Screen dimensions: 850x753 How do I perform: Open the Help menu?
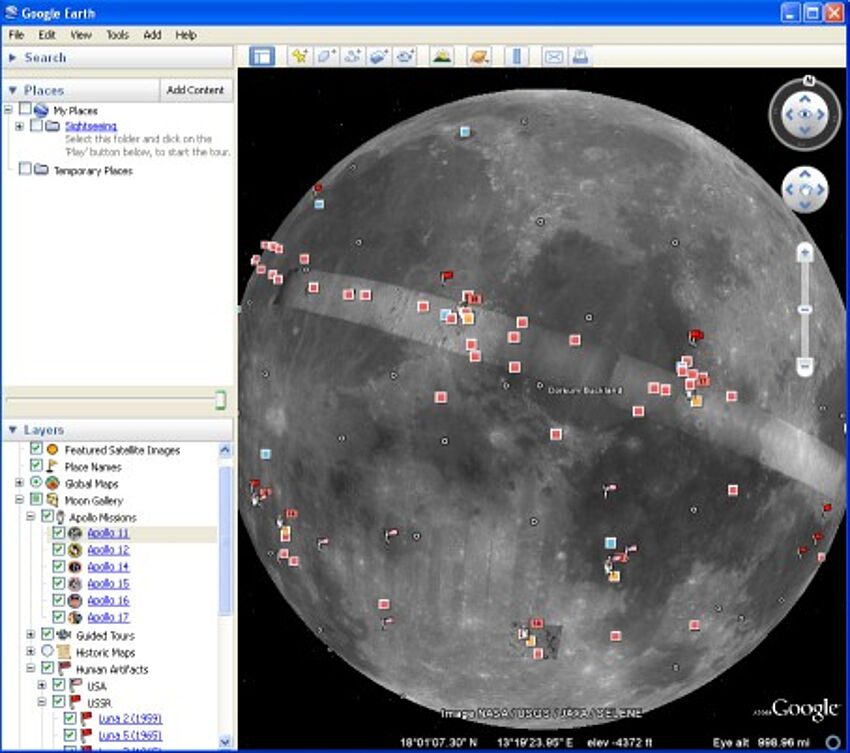(x=185, y=35)
